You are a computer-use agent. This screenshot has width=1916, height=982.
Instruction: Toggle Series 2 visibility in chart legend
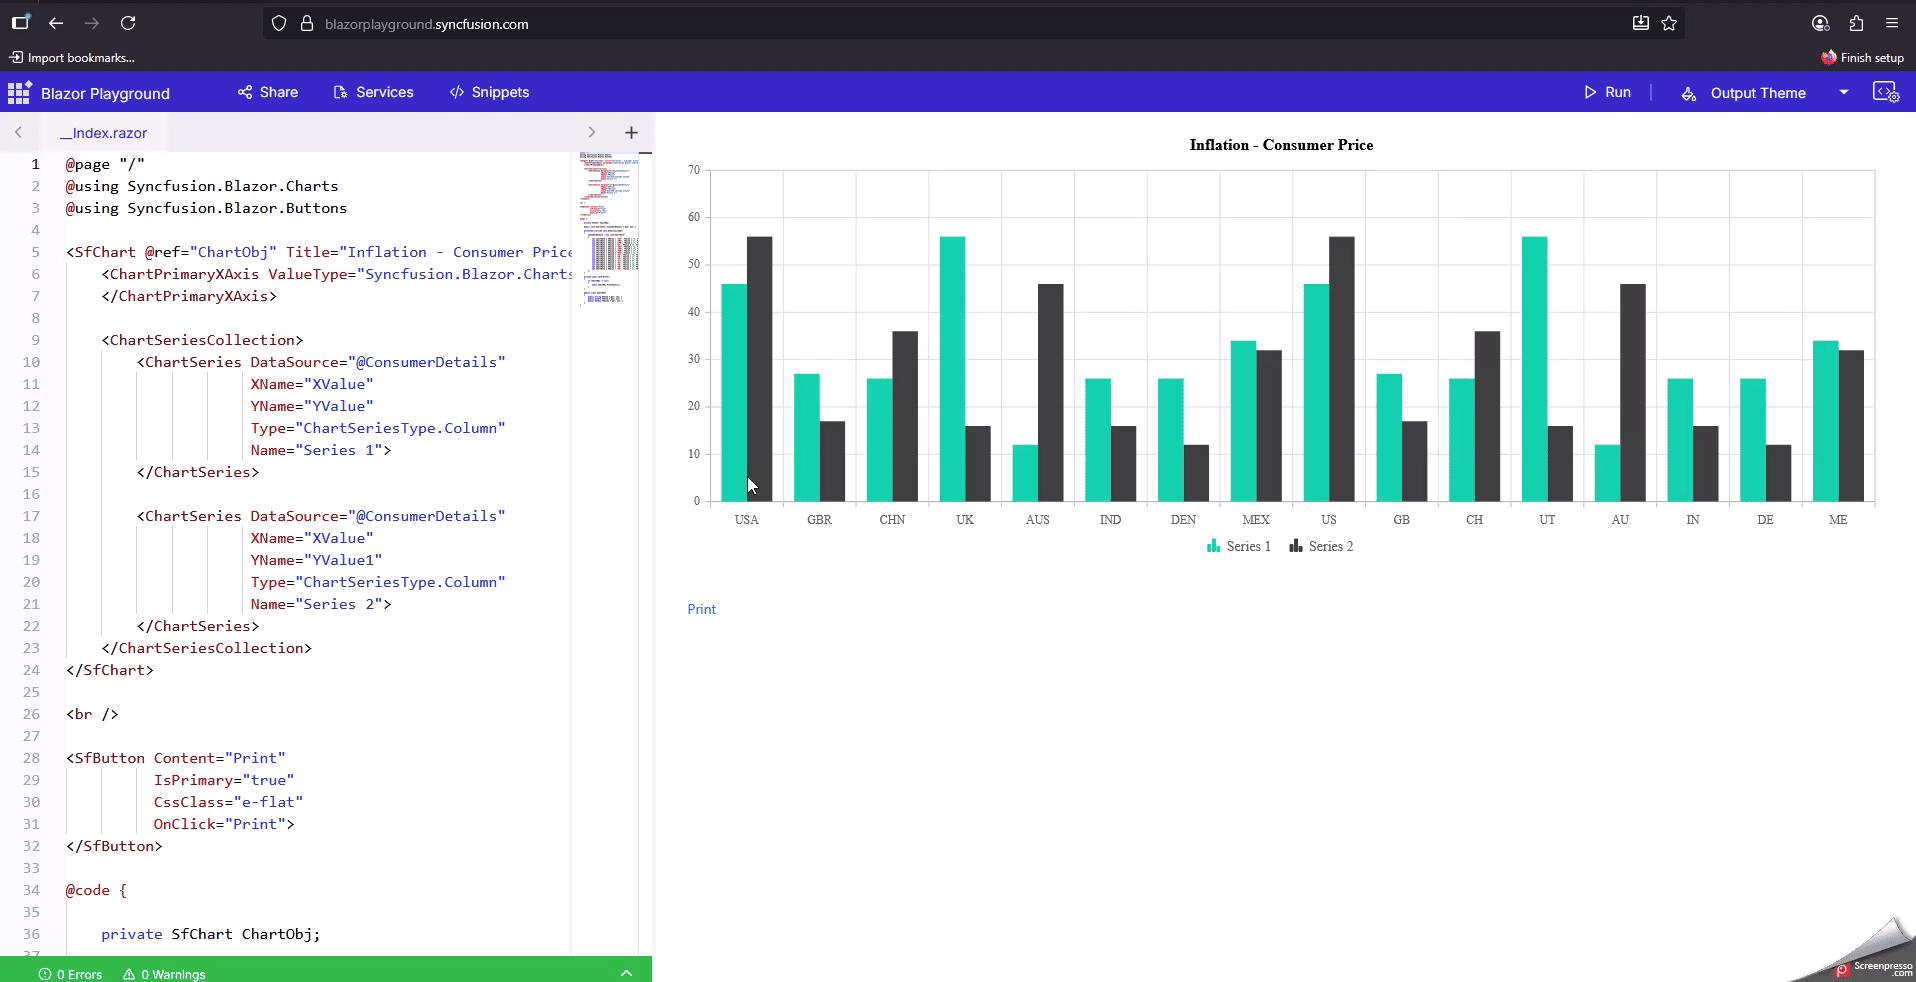pos(1321,546)
